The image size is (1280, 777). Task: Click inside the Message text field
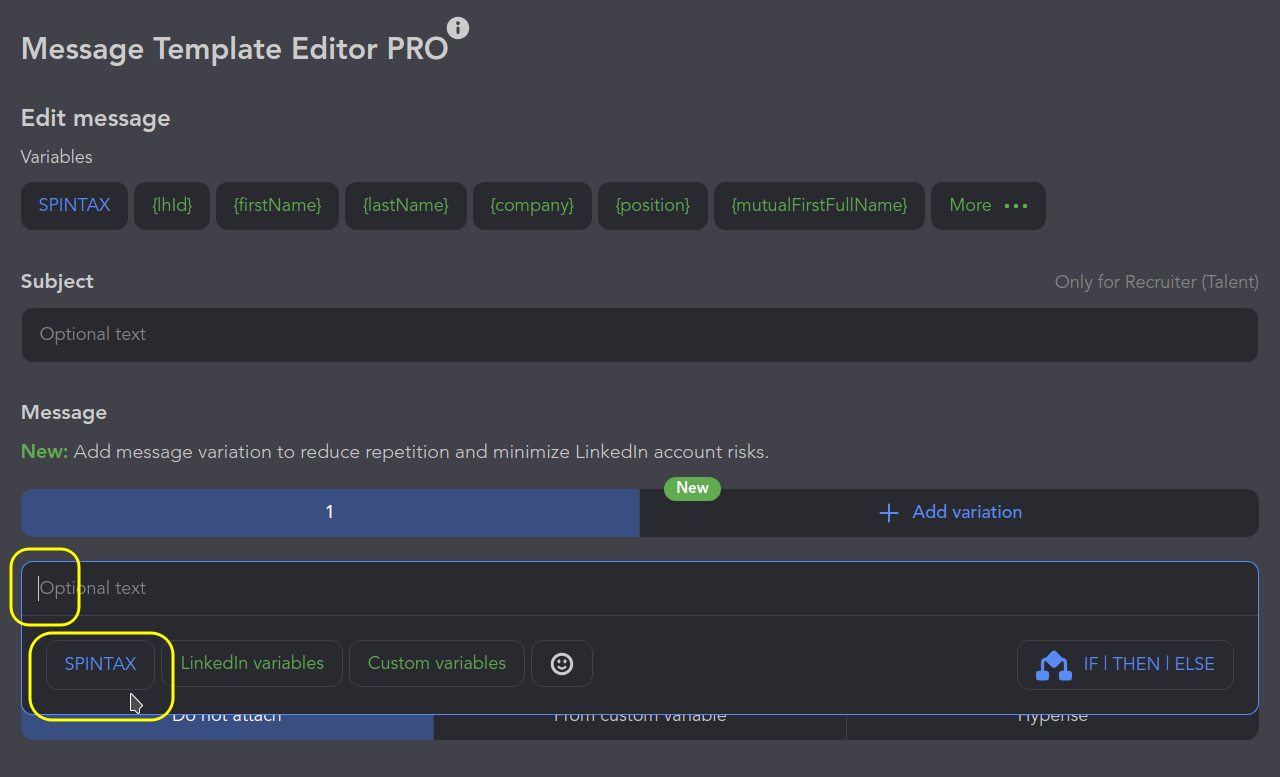(639, 589)
